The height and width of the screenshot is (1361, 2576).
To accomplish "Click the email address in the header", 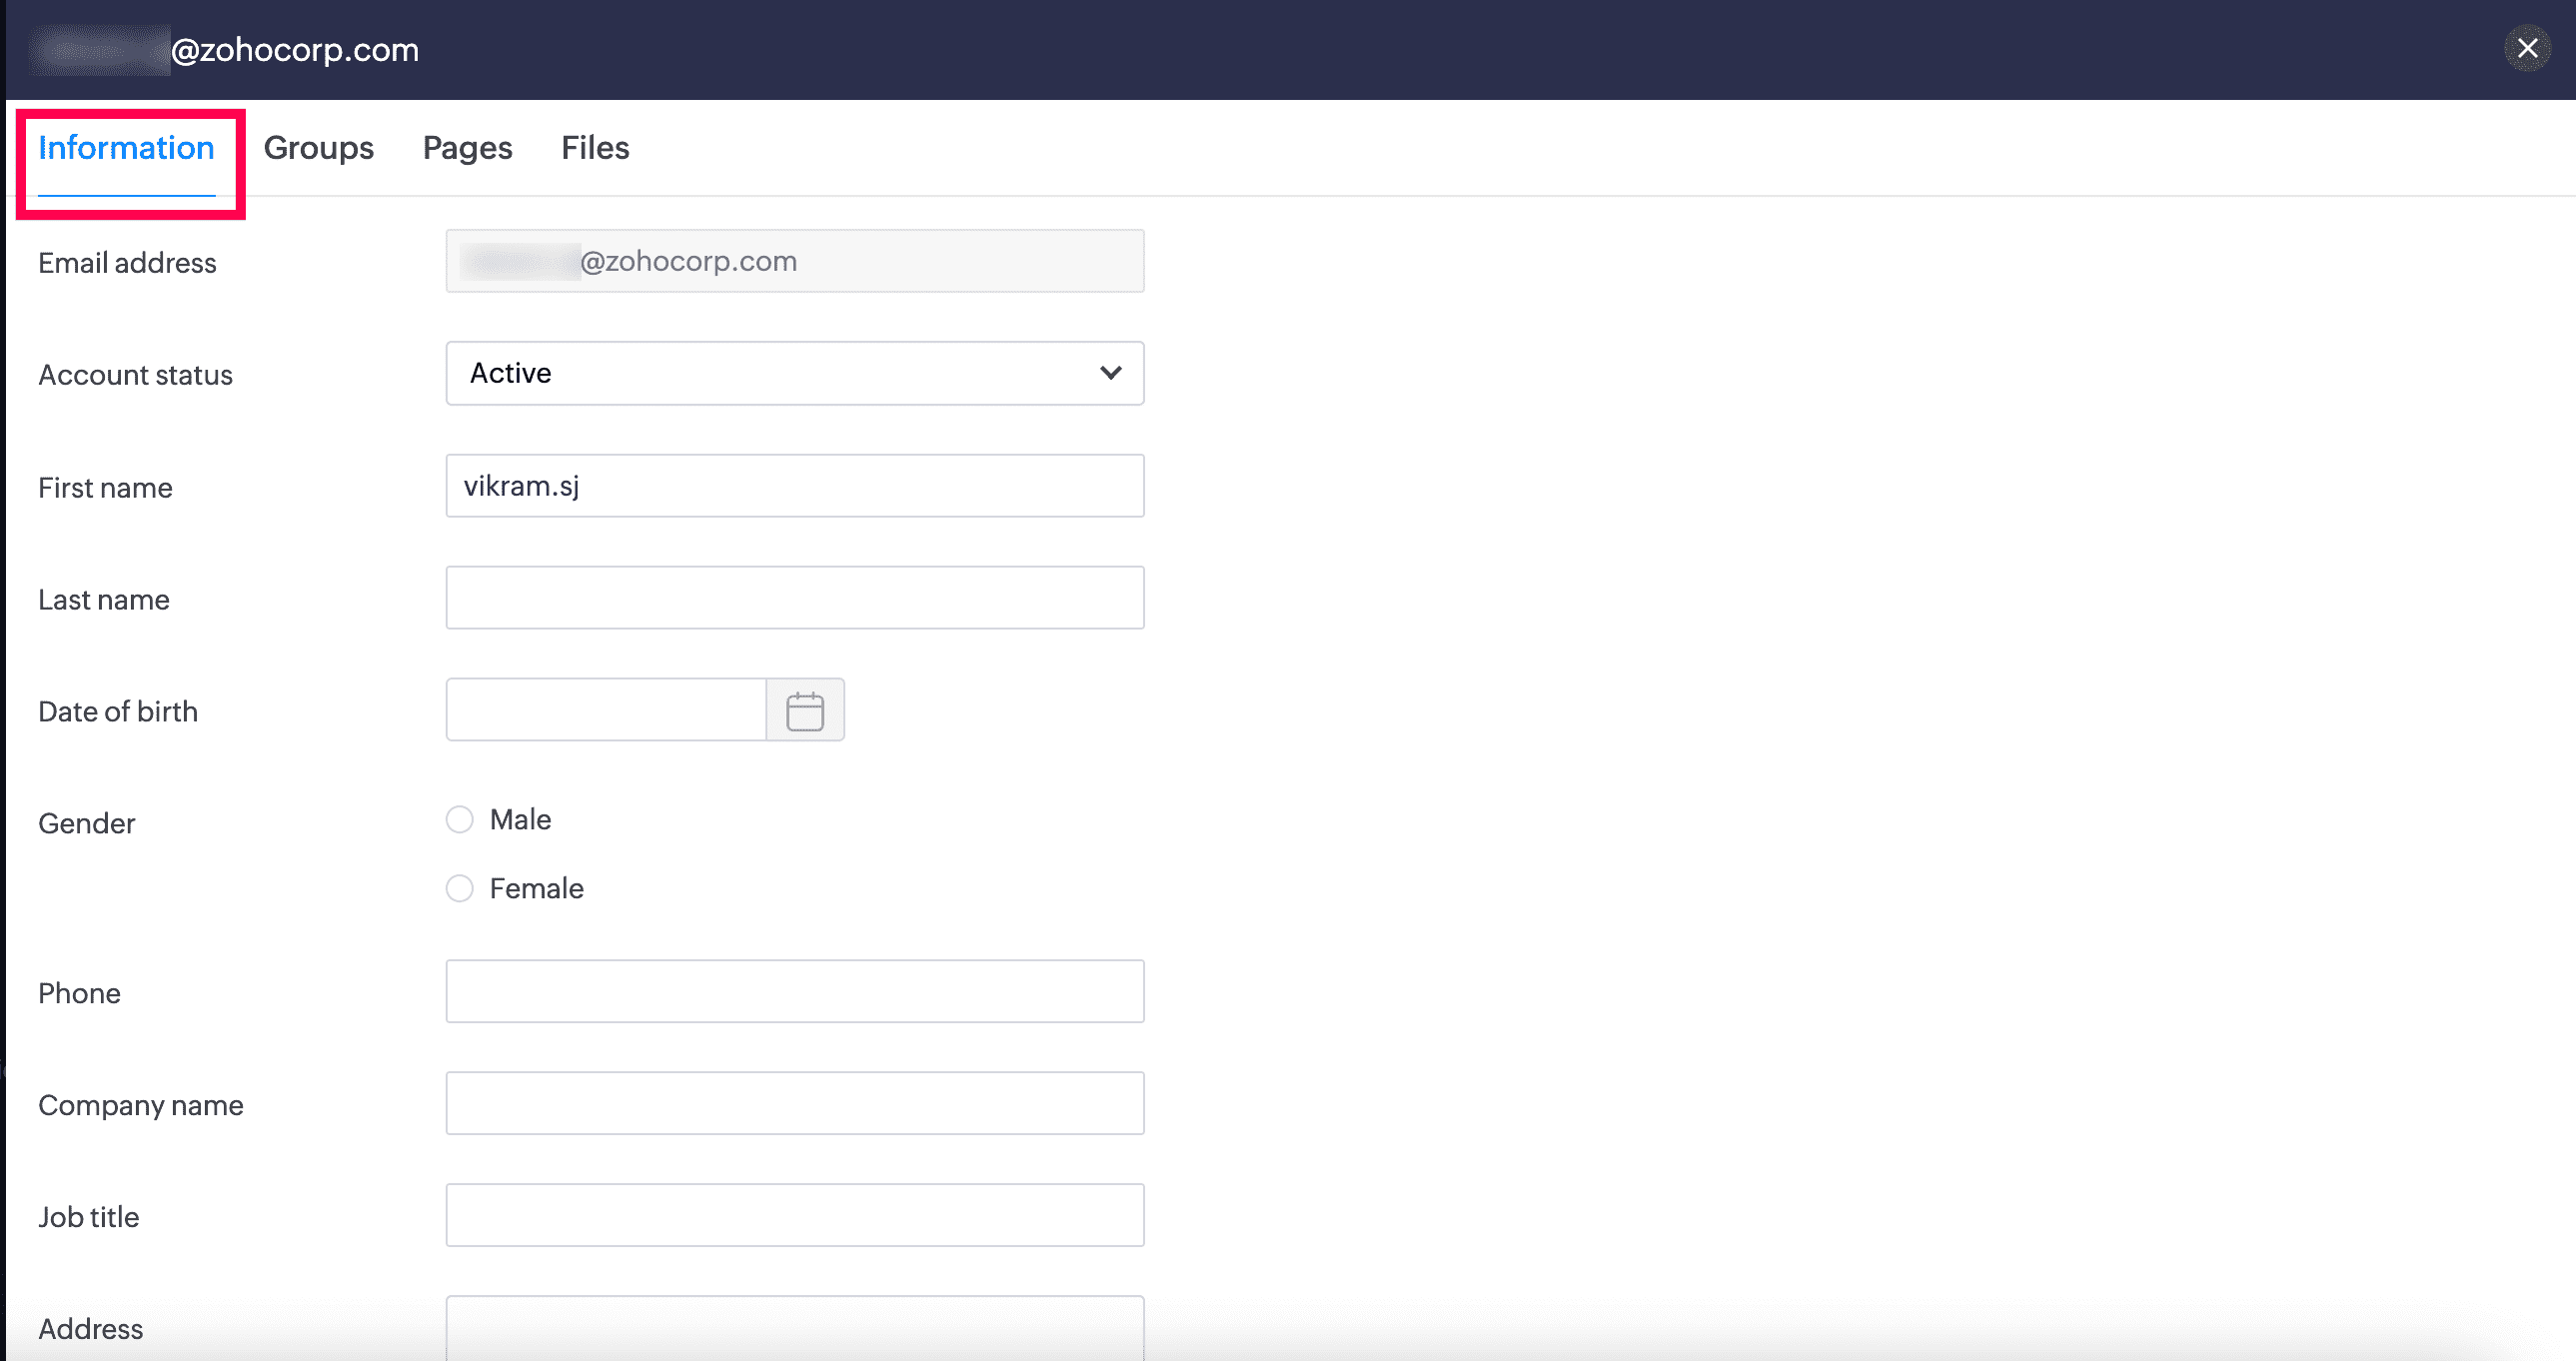I will tap(294, 50).
